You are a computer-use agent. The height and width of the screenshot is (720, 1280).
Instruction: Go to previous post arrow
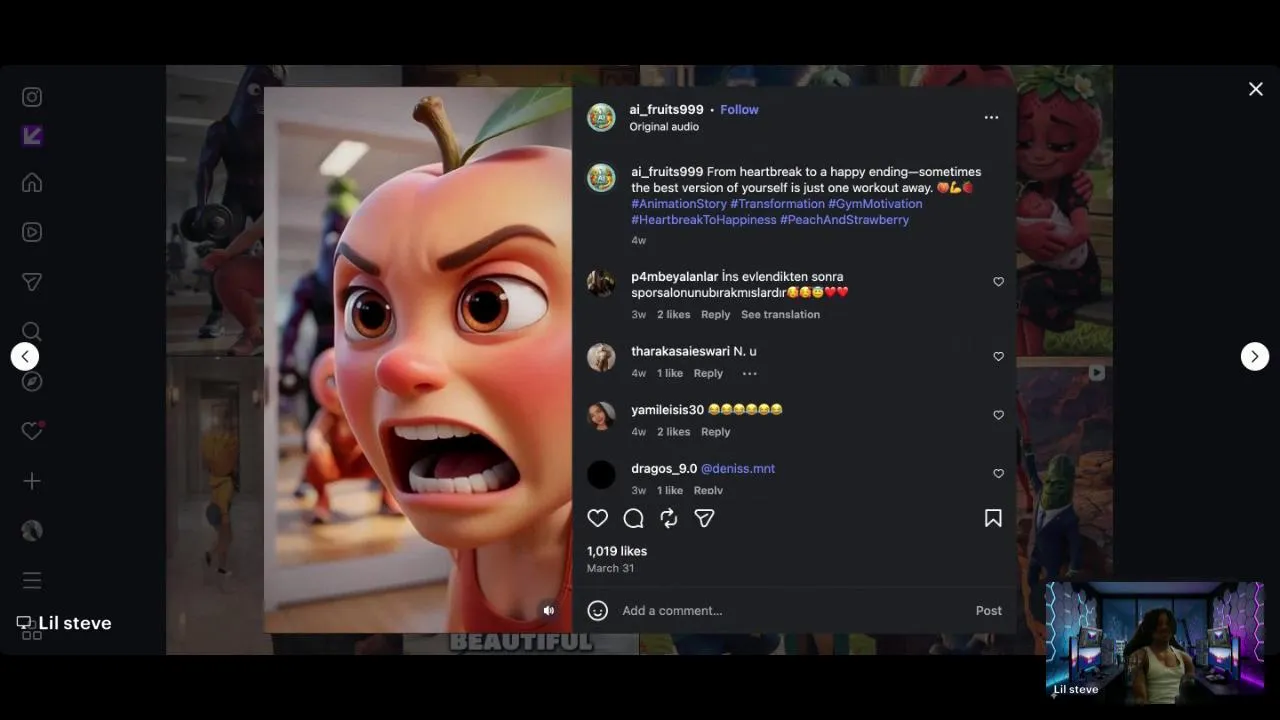tap(25, 356)
